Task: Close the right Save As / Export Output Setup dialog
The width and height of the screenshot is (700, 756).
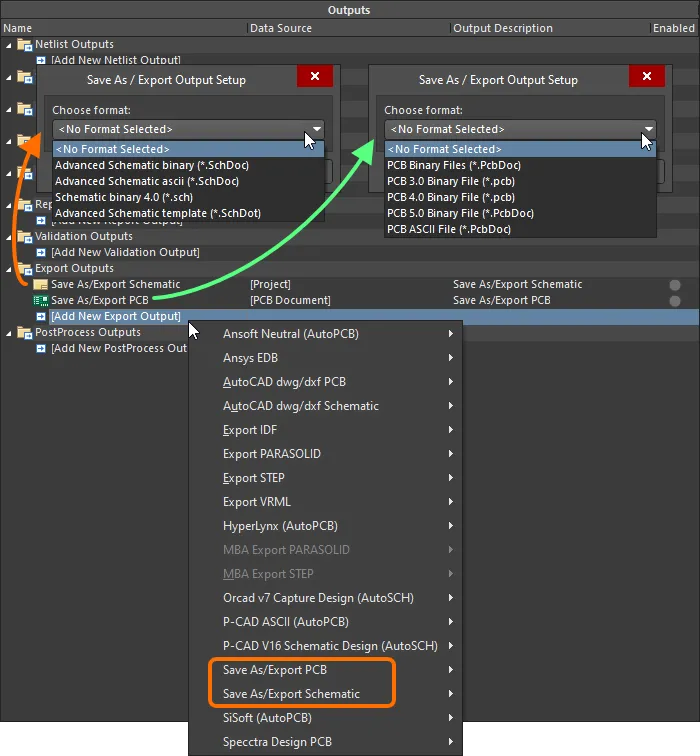Action: [647, 76]
